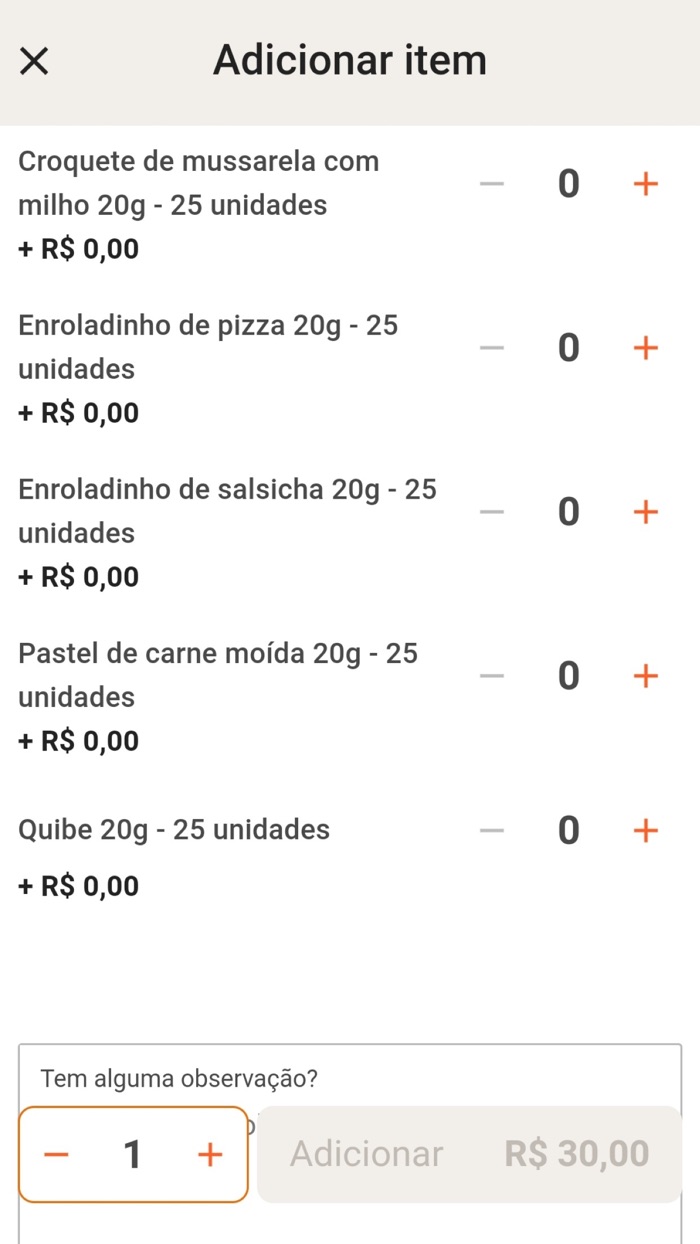This screenshot has height=1244, width=700.
Task: Select the Adicionar item title
Action: click(x=349, y=60)
